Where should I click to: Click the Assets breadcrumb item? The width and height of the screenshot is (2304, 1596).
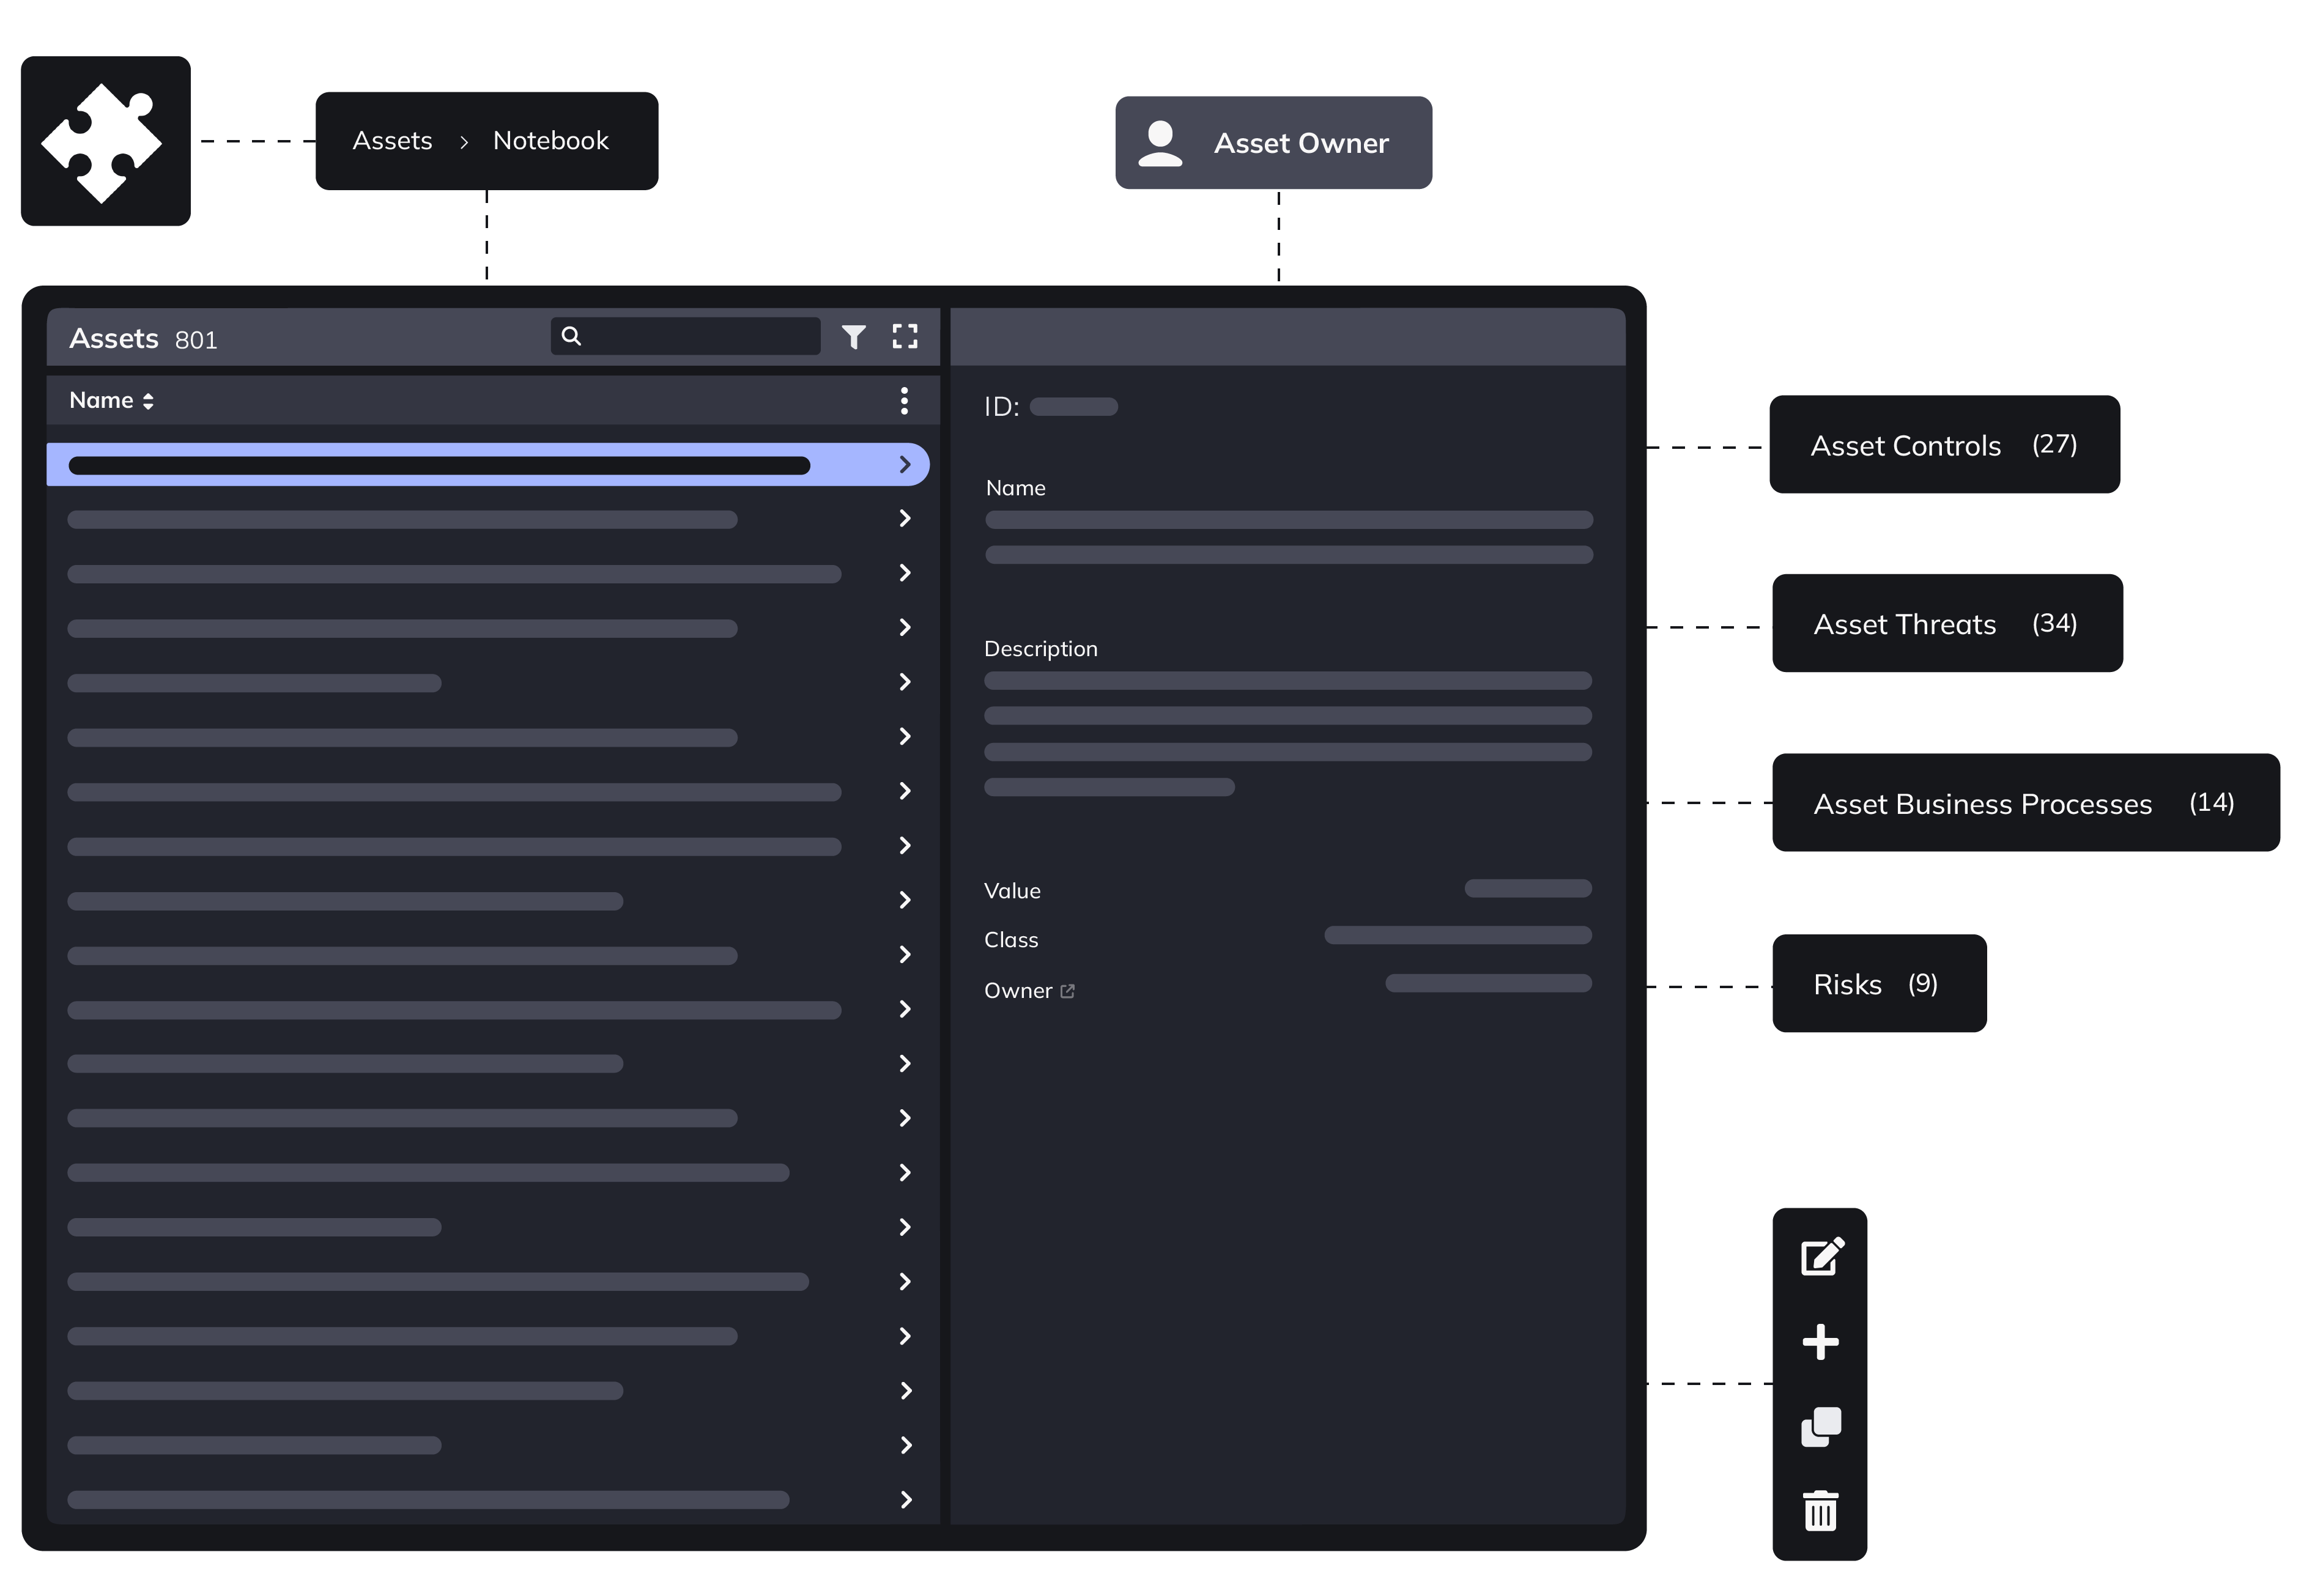(392, 141)
